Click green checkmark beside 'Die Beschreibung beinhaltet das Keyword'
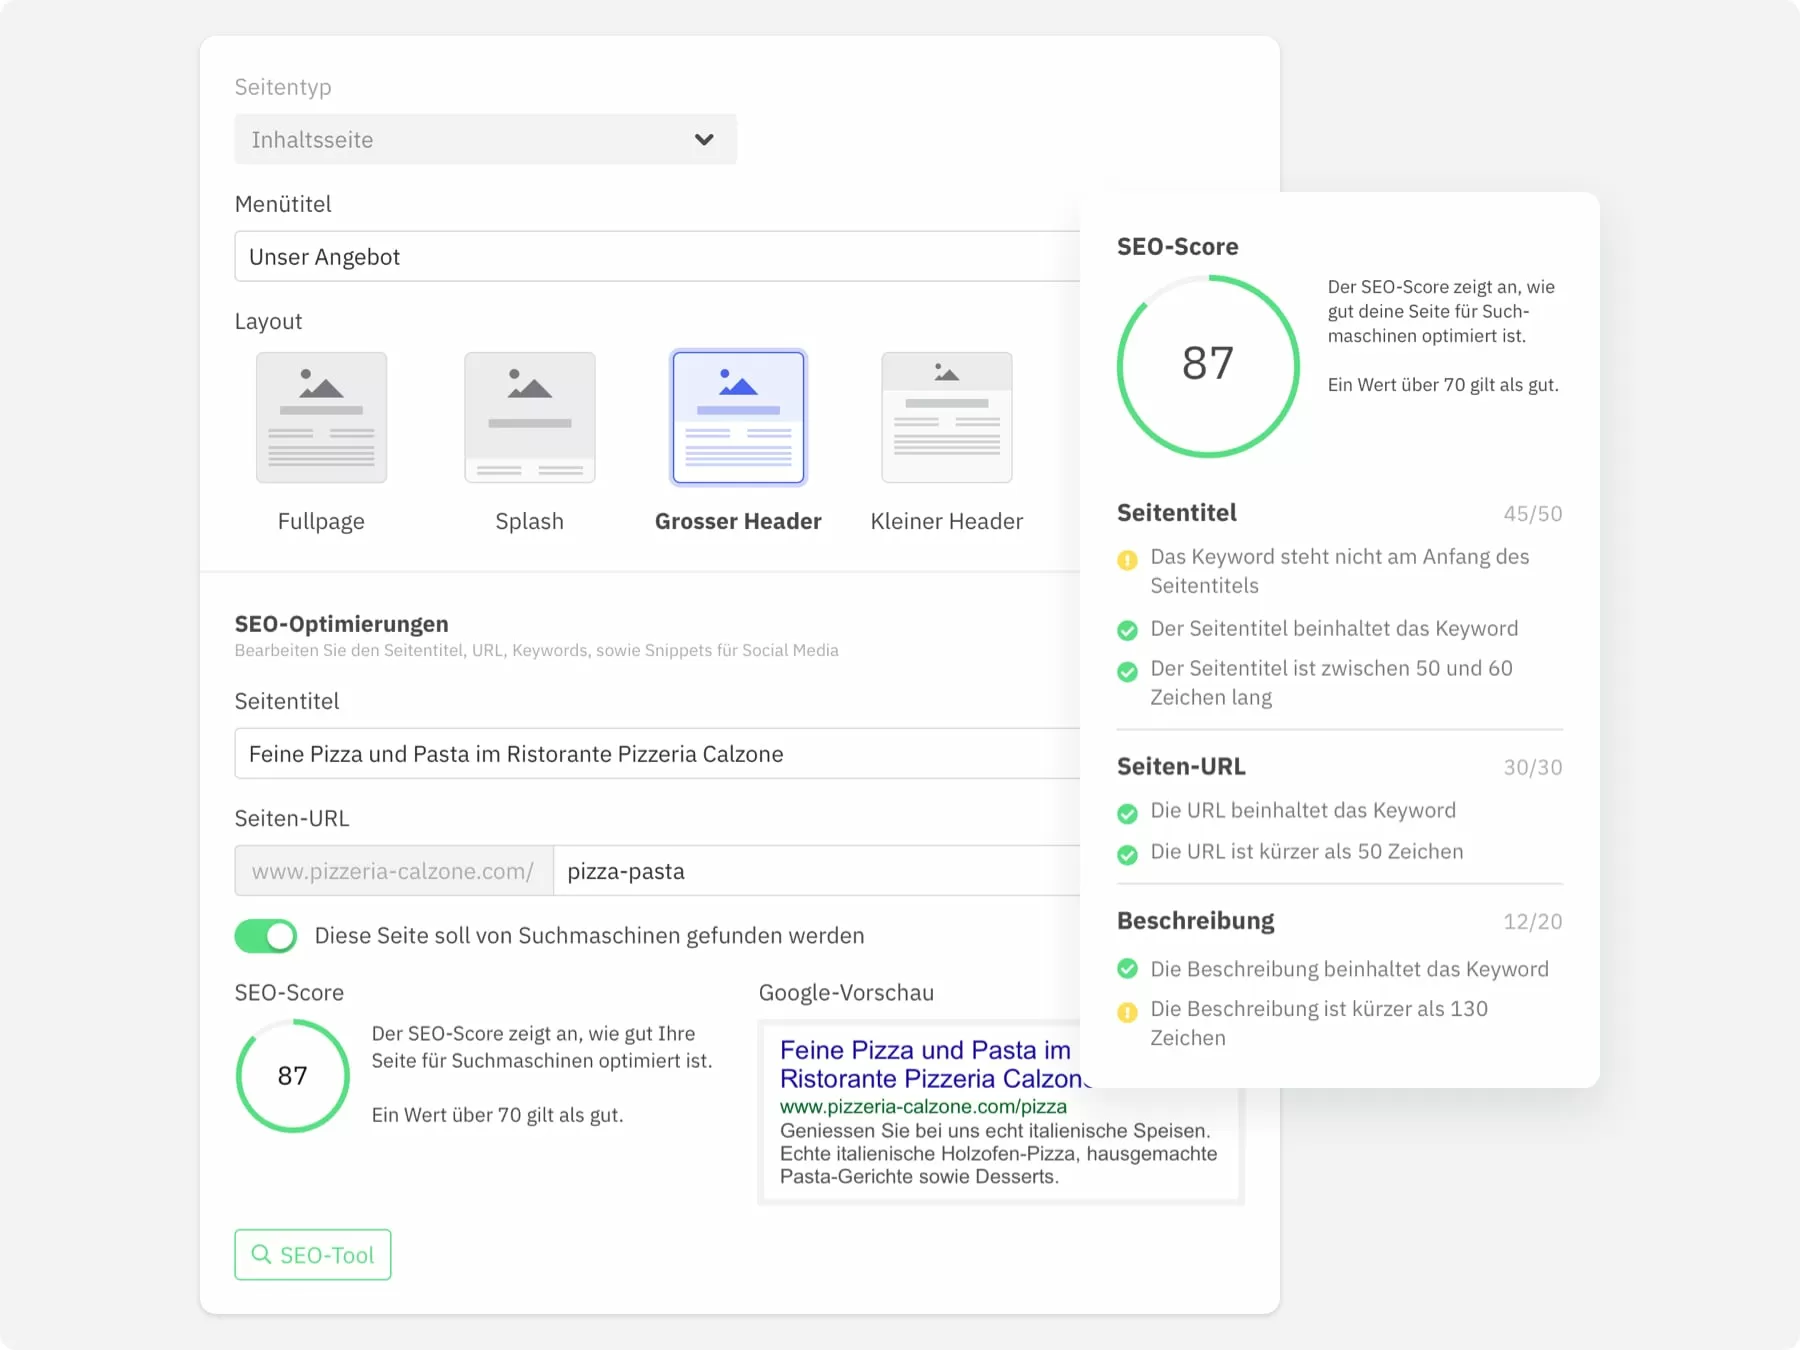Viewport: 1800px width, 1350px height. click(1127, 969)
